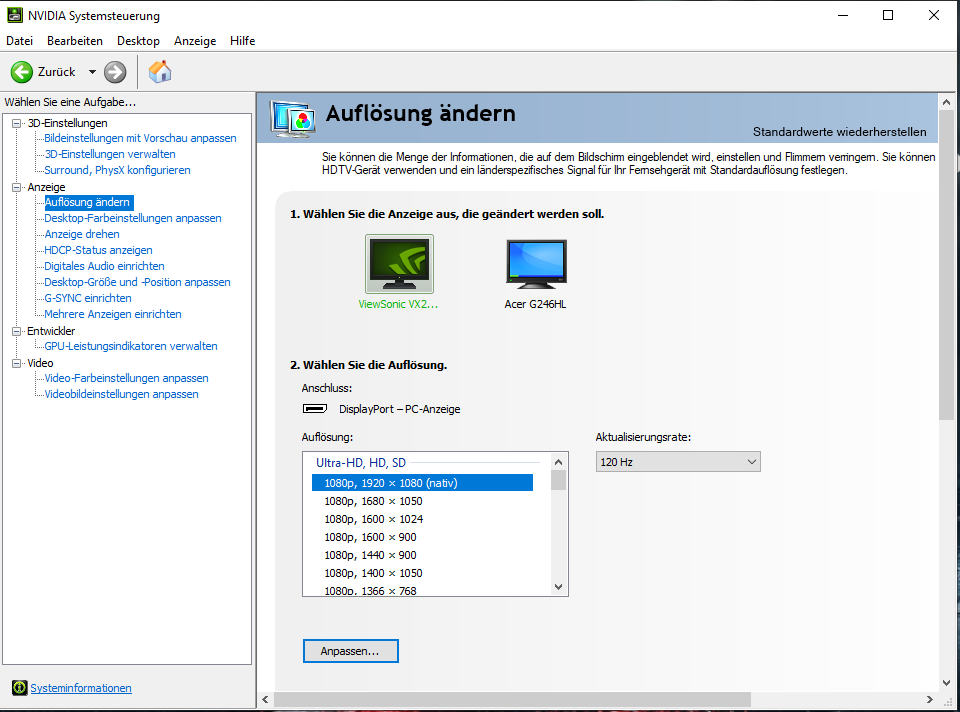Click the DisplayPort connector icon
The width and height of the screenshot is (960, 712).
[315, 408]
